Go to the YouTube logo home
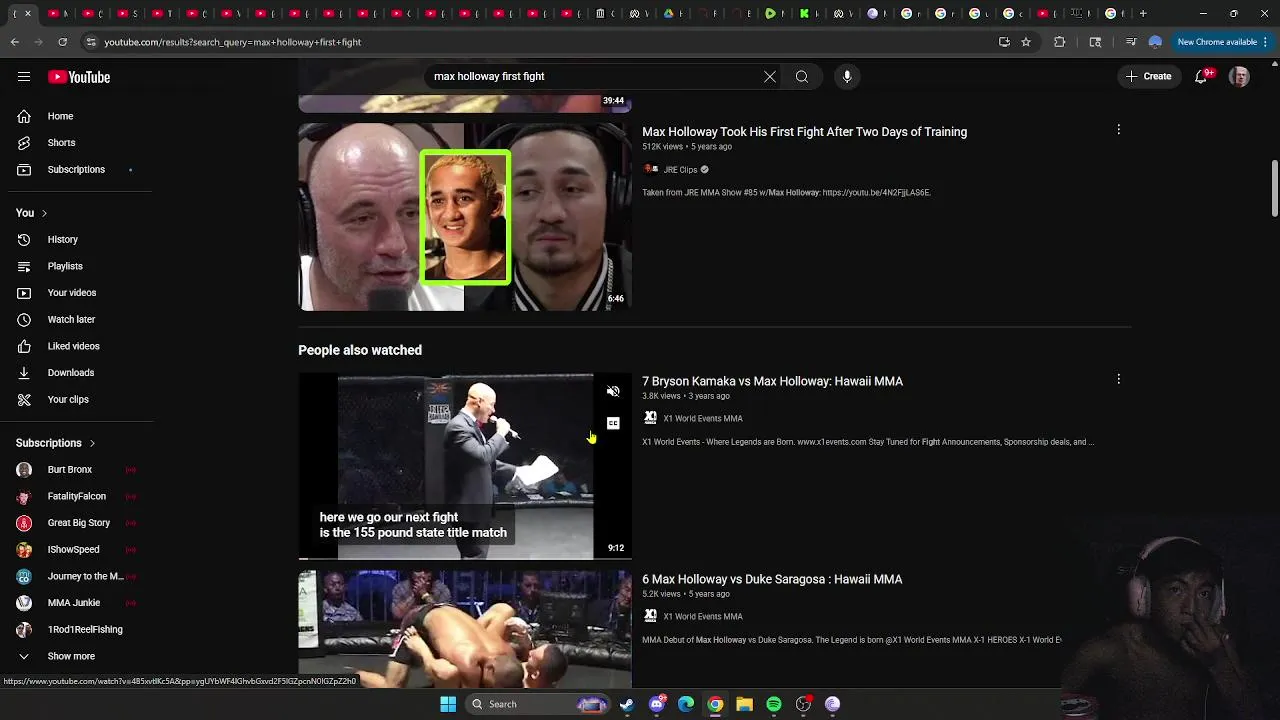Viewport: 1280px width, 720px height. [79, 77]
